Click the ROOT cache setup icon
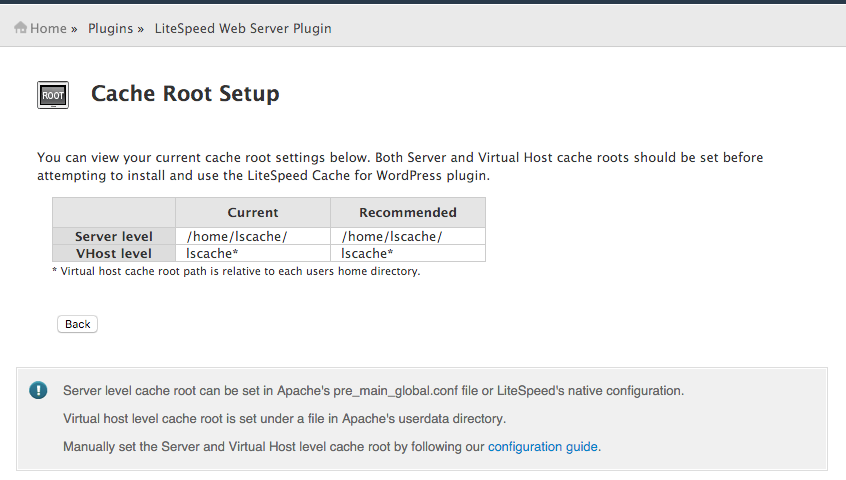This screenshot has width=846, height=480. coord(53,95)
